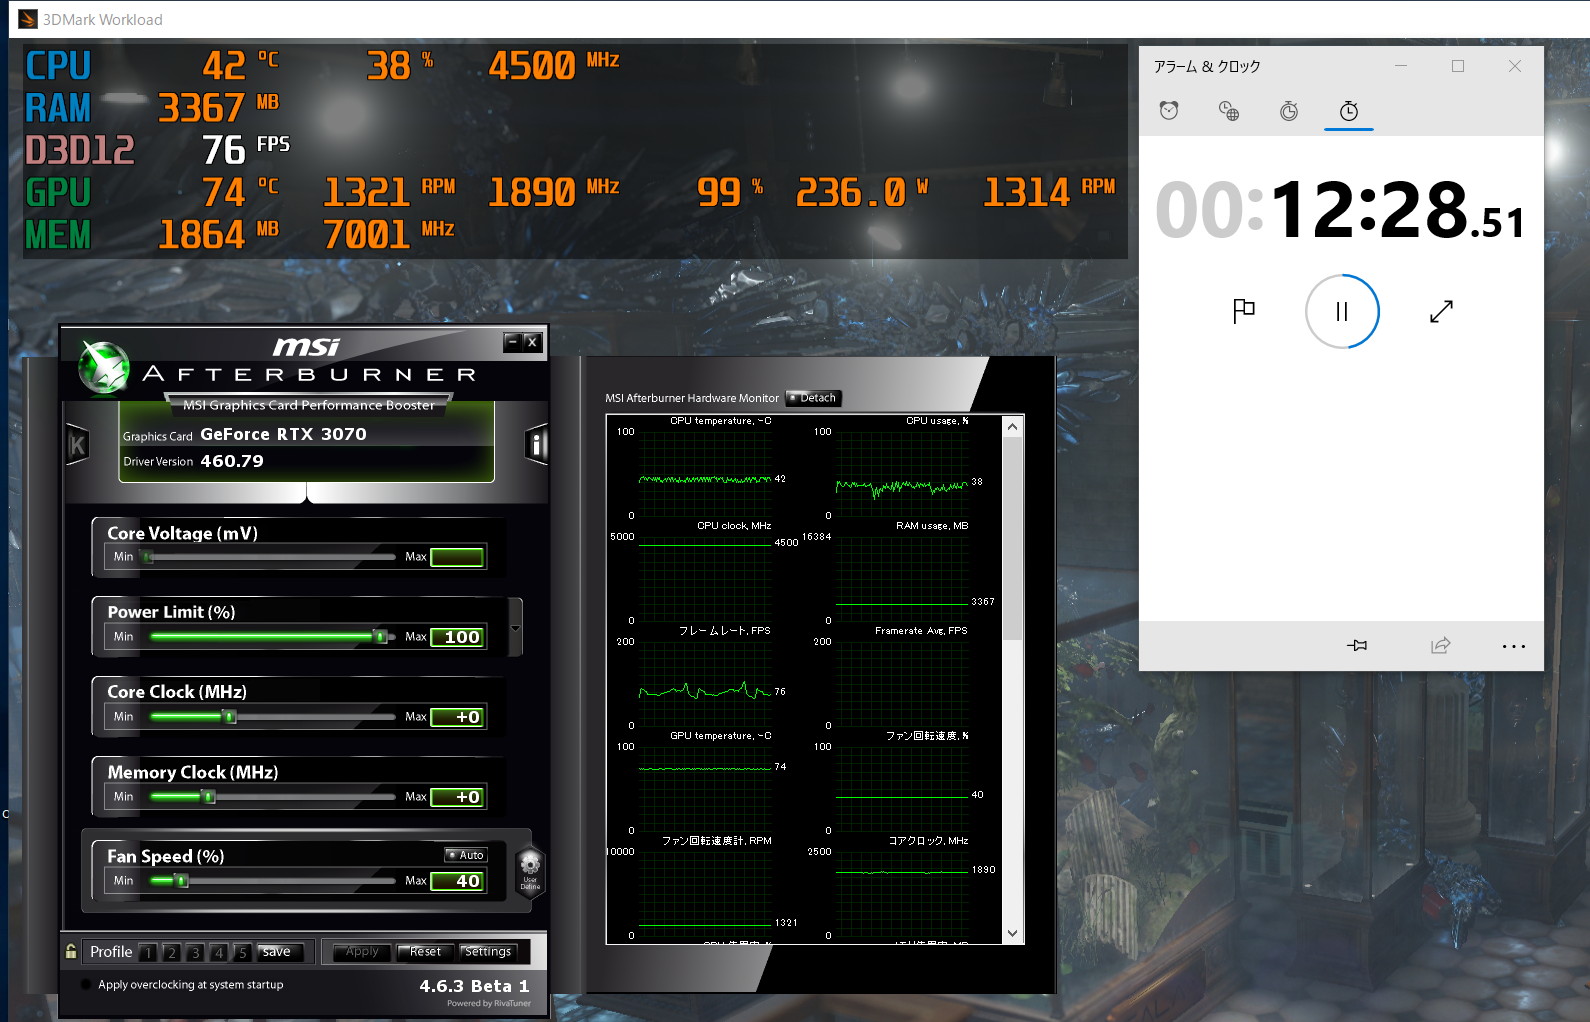This screenshot has height=1022, width=1590.
Task: Pause the running stopwatch
Action: (1342, 312)
